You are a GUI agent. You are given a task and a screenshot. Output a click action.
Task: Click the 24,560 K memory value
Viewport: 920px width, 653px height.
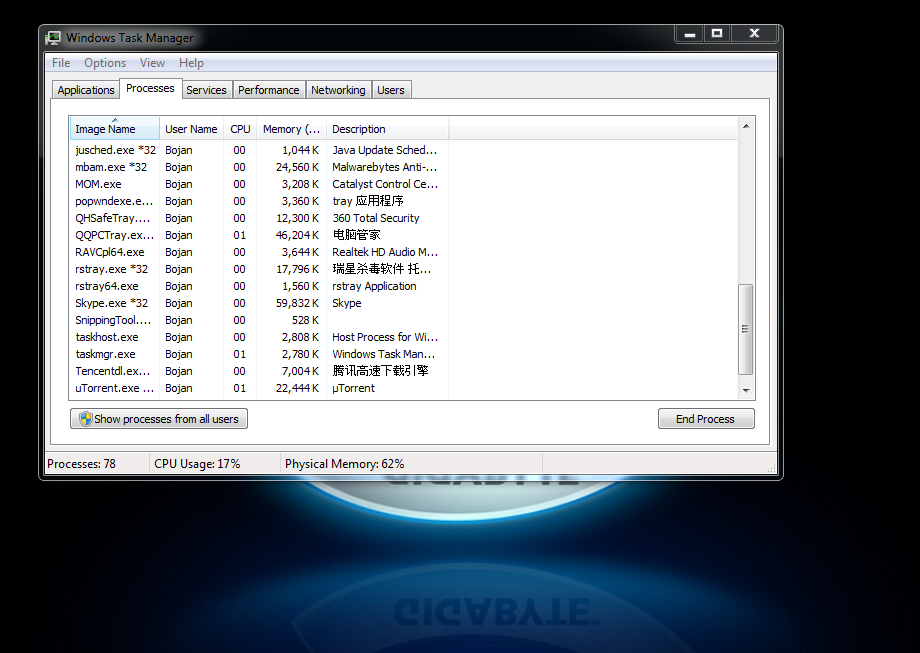297,167
